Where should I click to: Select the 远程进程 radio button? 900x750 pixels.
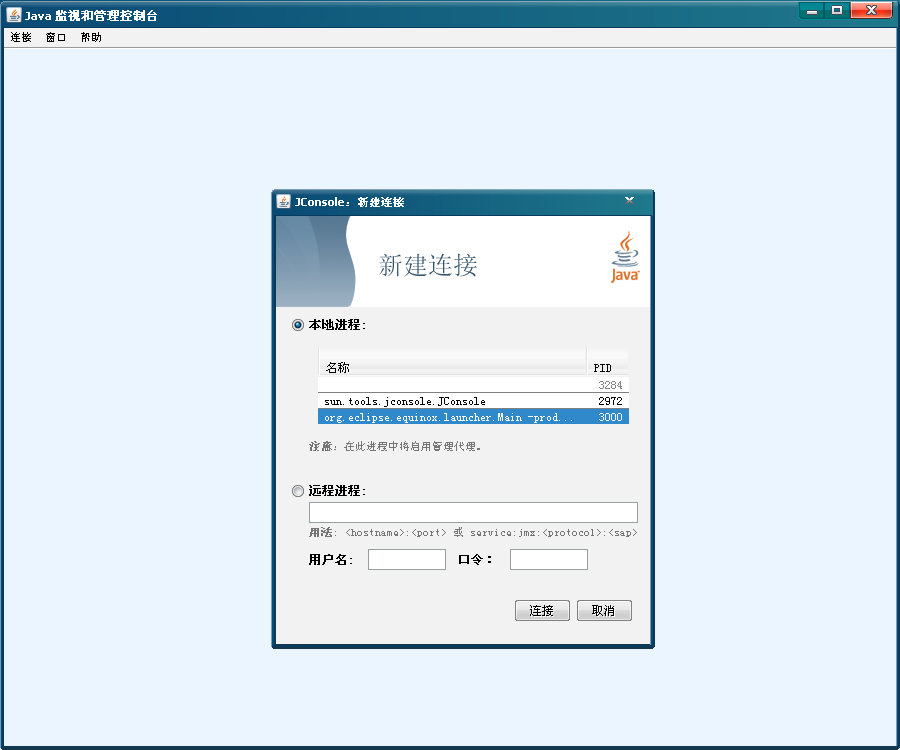pyautogui.click(x=298, y=491)
